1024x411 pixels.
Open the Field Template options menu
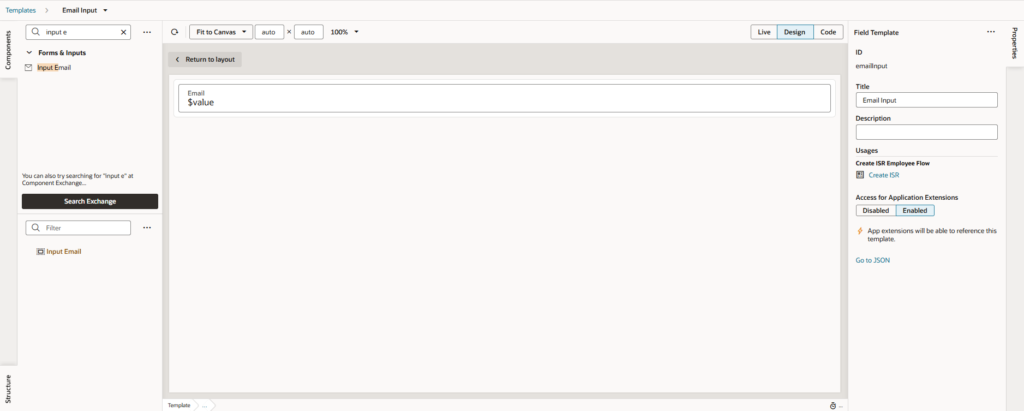991,32
